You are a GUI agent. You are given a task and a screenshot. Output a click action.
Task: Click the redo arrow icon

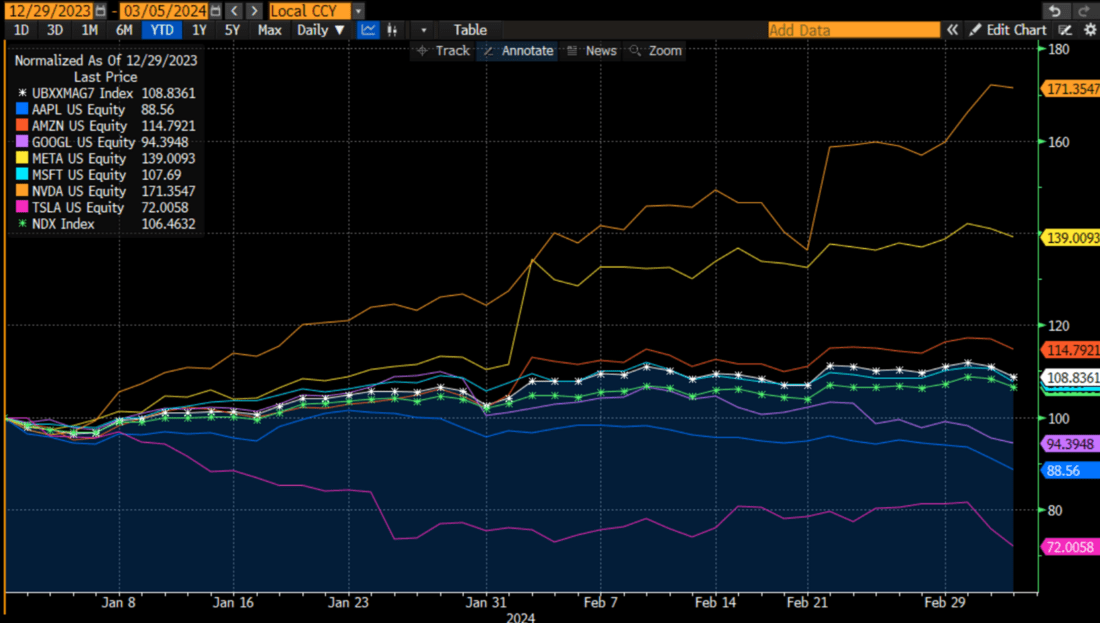click(x=1085, y=11)
